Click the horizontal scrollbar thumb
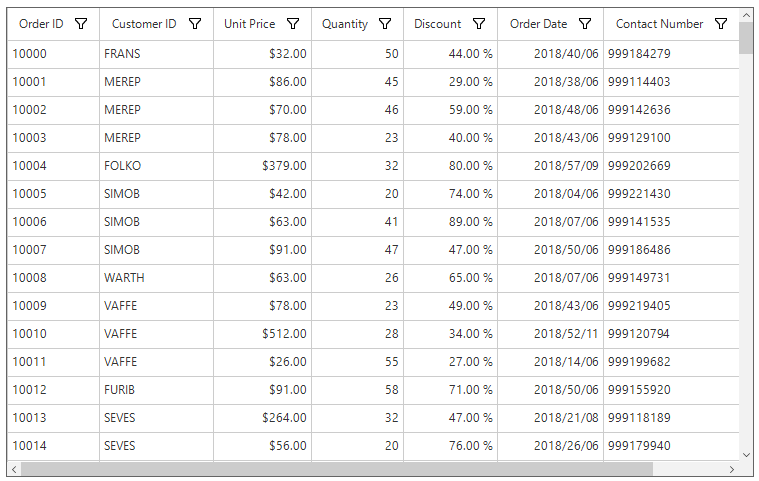Screen dimensions: 759x481 (337, 469)
